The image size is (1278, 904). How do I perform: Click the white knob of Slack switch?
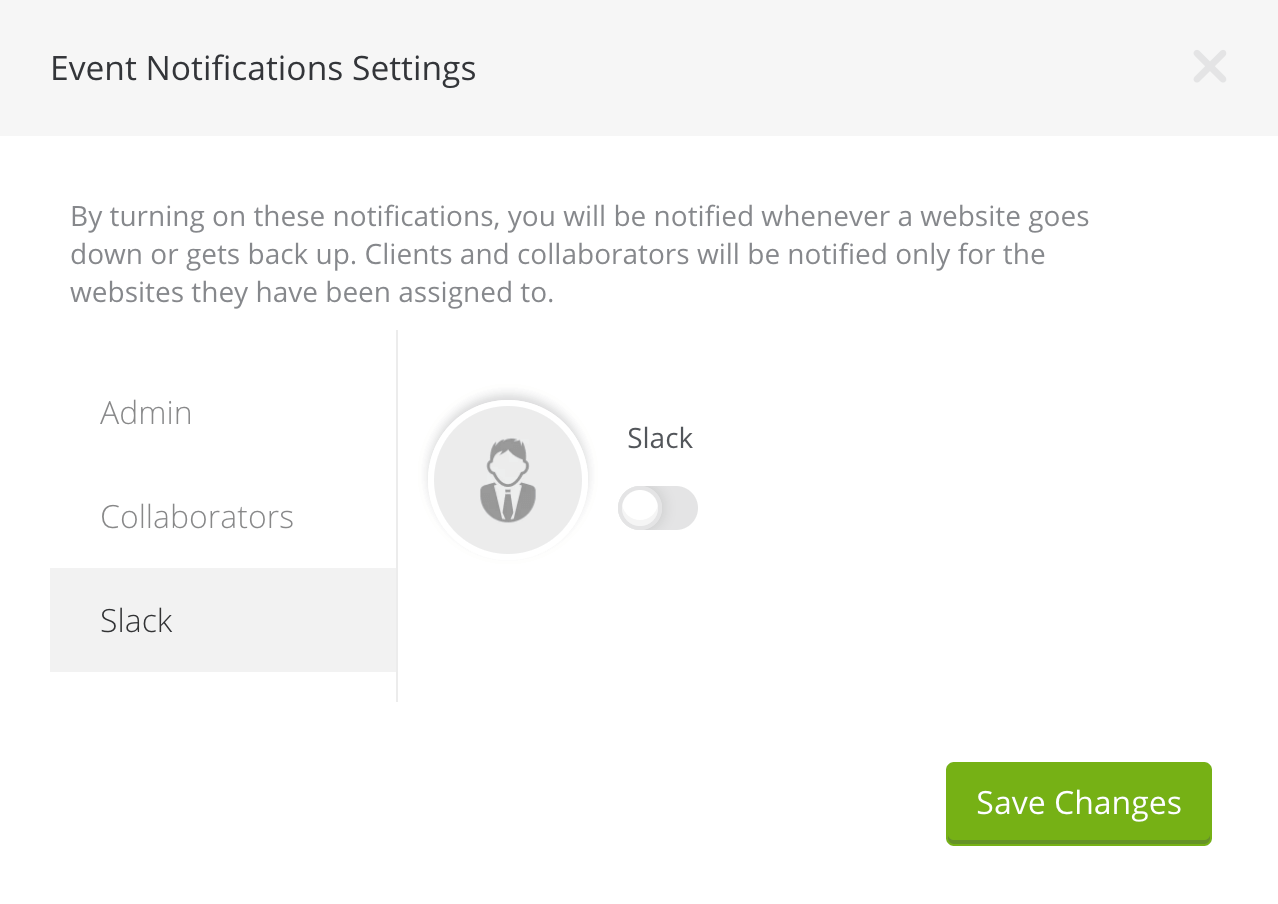click(639, 508)
